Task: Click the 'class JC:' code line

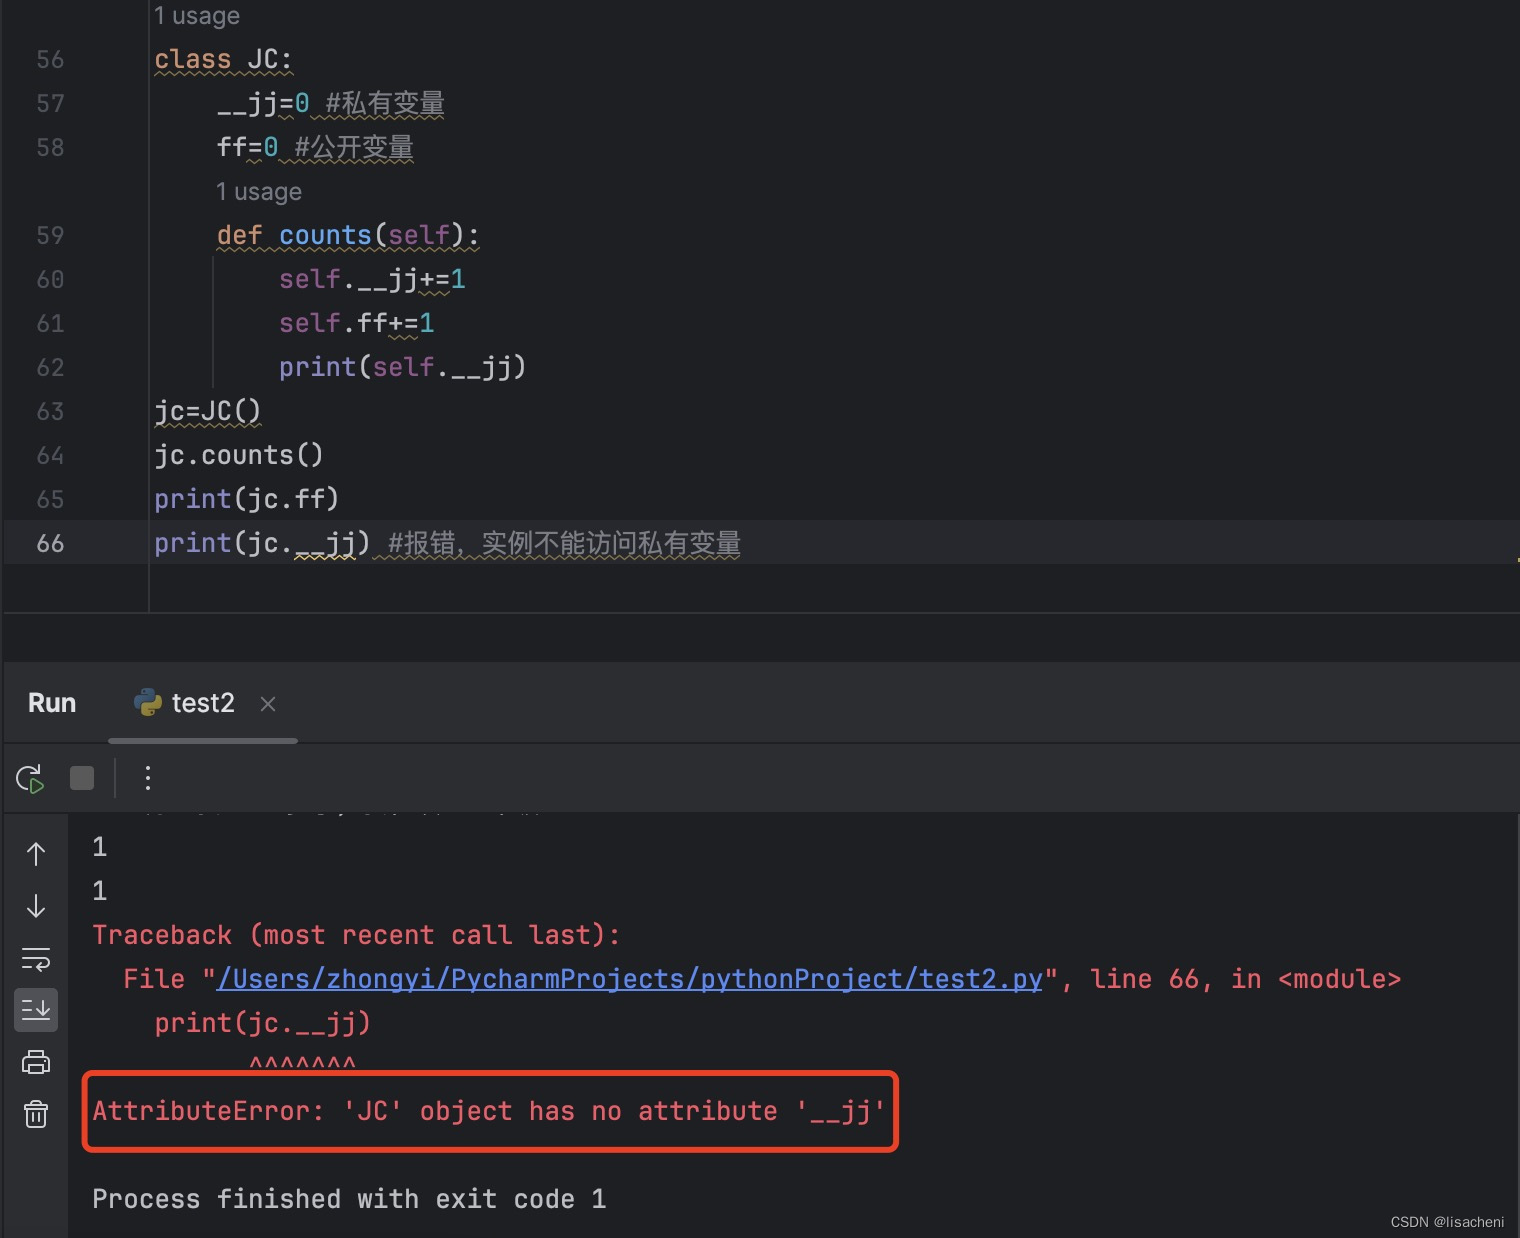Action: click(x=223, y=60)
